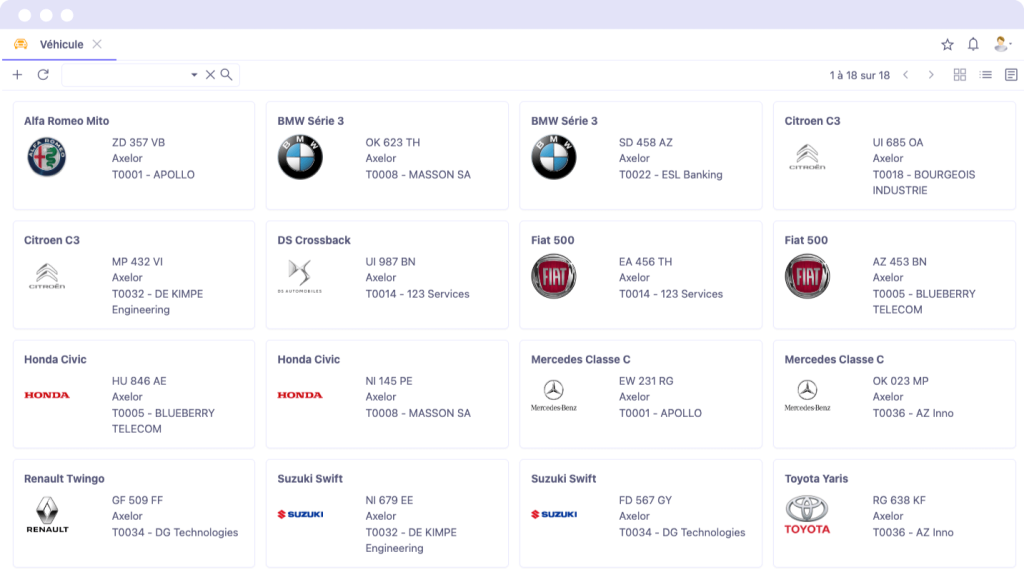Click Fiat logo on EA 456 TH card
This screenshot has width=1024, height=577.
[x=554, y=277]
